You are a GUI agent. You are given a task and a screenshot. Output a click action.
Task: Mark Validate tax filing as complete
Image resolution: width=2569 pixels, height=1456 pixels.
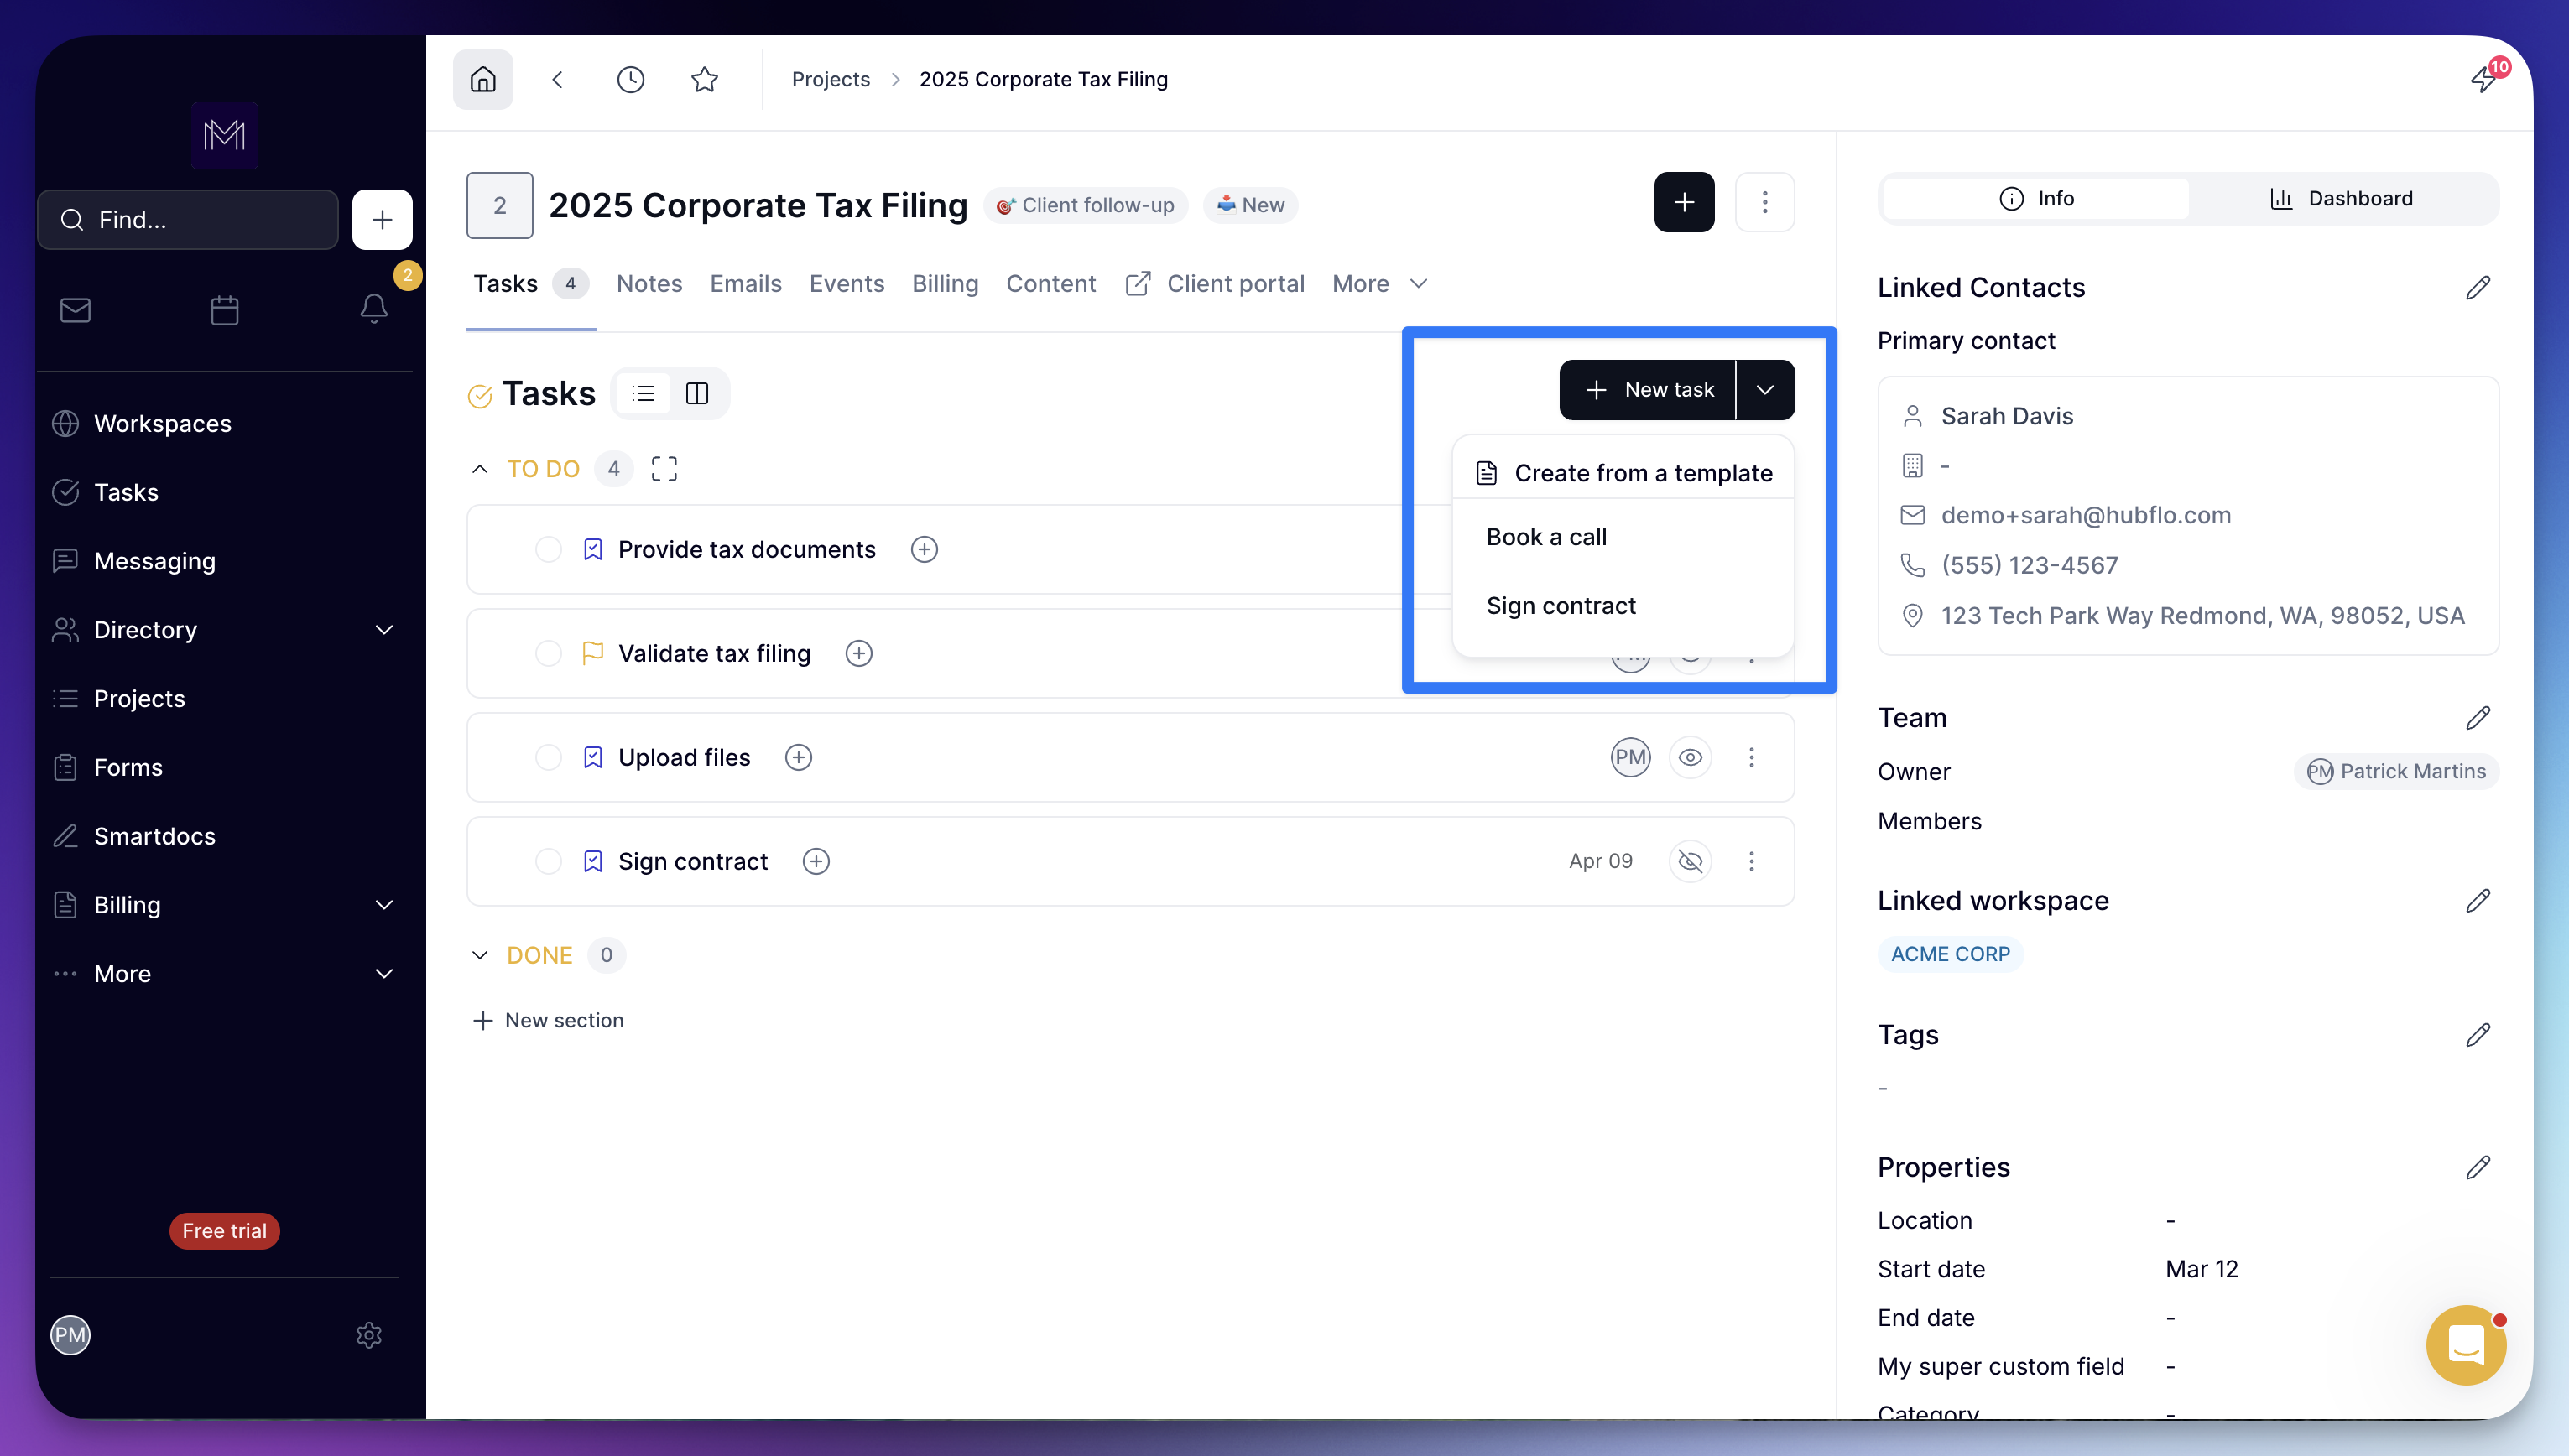tap(548, 653)
